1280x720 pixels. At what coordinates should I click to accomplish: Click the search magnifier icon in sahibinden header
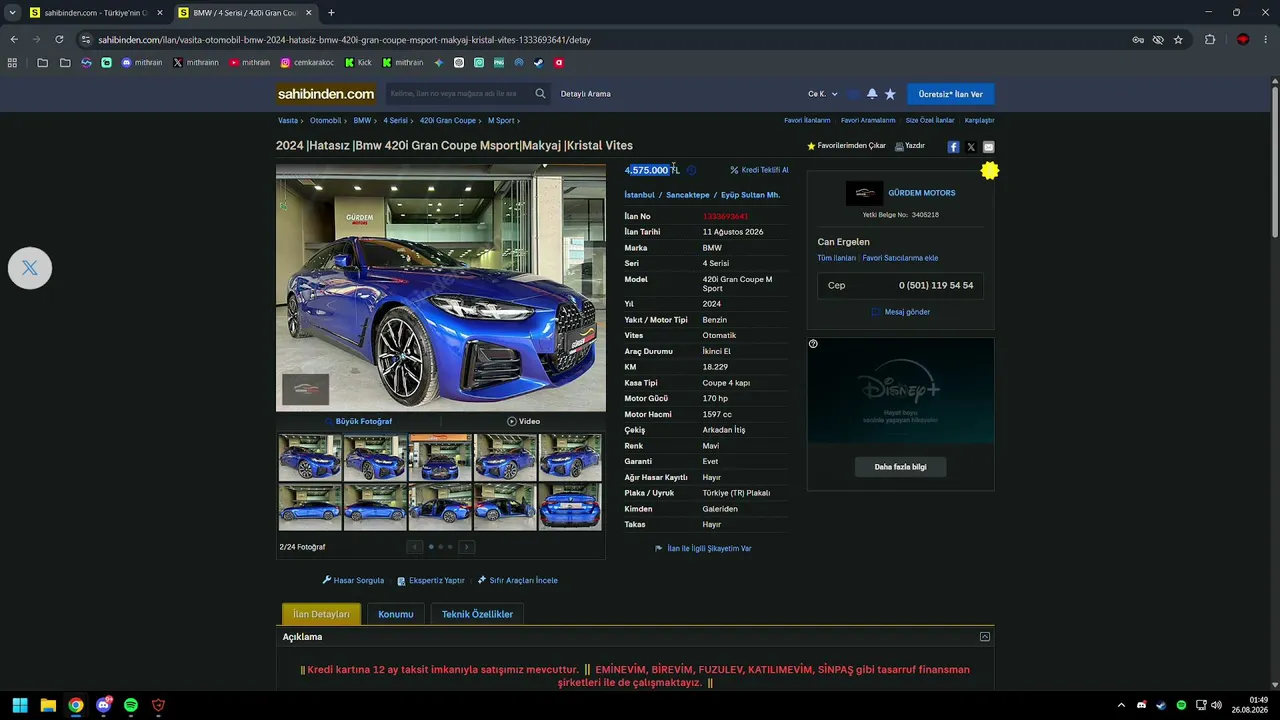(x=540, y=94)
